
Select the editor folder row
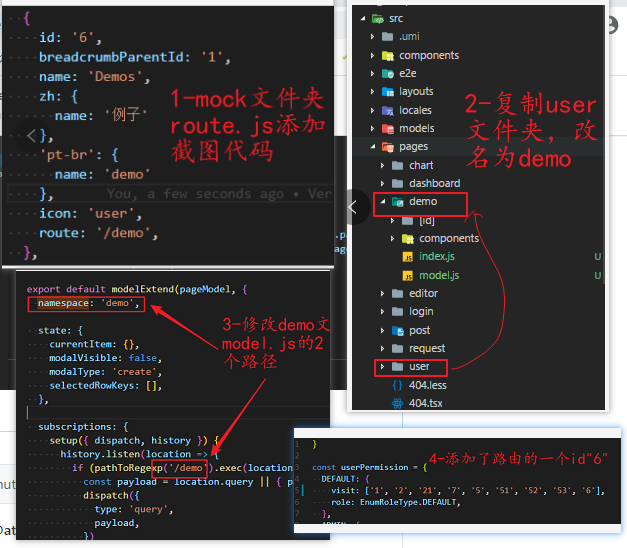coord(478,294)
